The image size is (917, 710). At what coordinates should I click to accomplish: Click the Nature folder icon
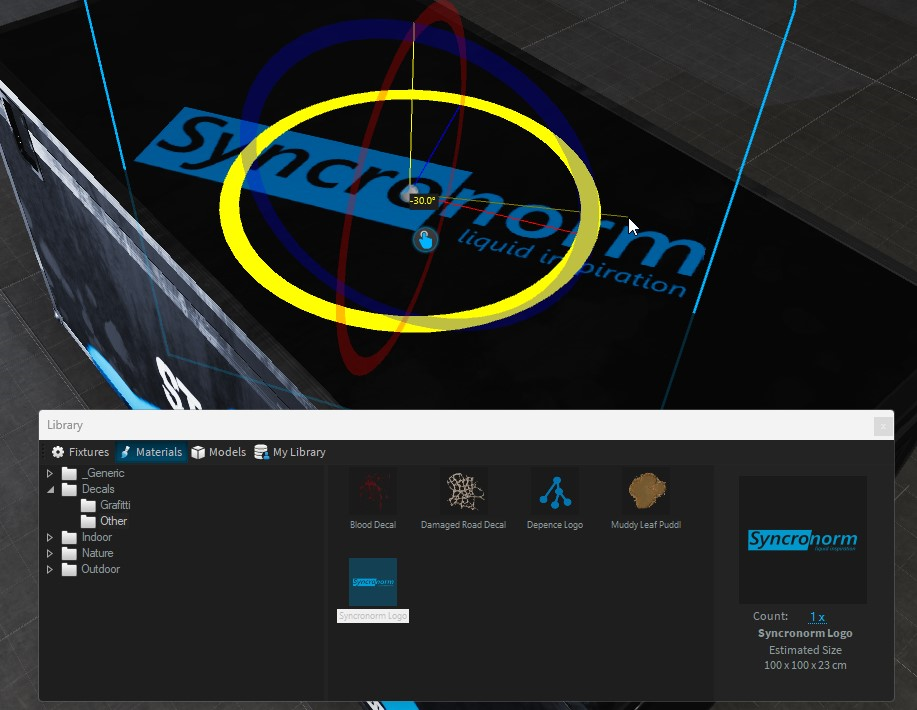69,553
